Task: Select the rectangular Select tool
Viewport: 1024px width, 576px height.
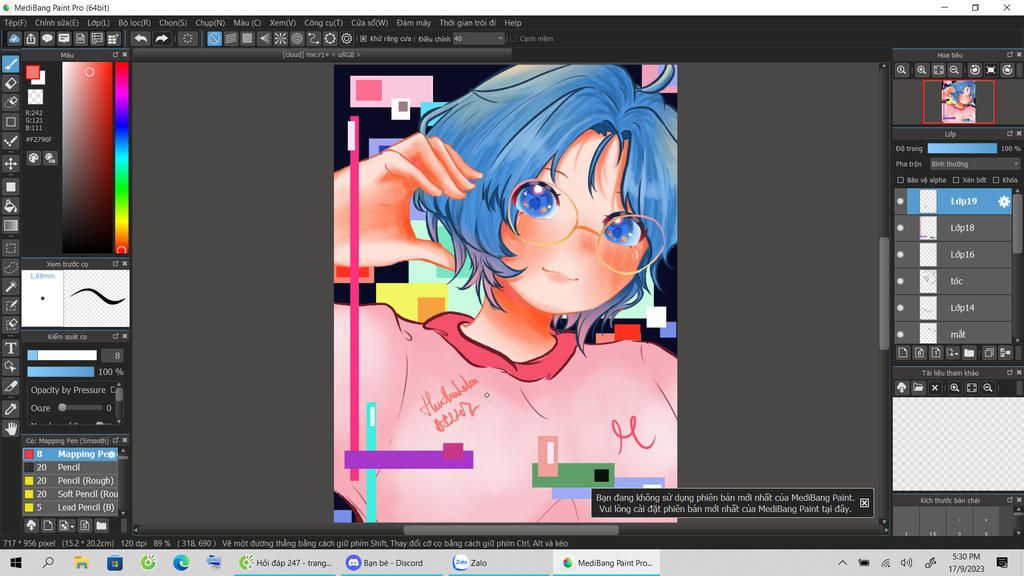Action: coord(10,248)
